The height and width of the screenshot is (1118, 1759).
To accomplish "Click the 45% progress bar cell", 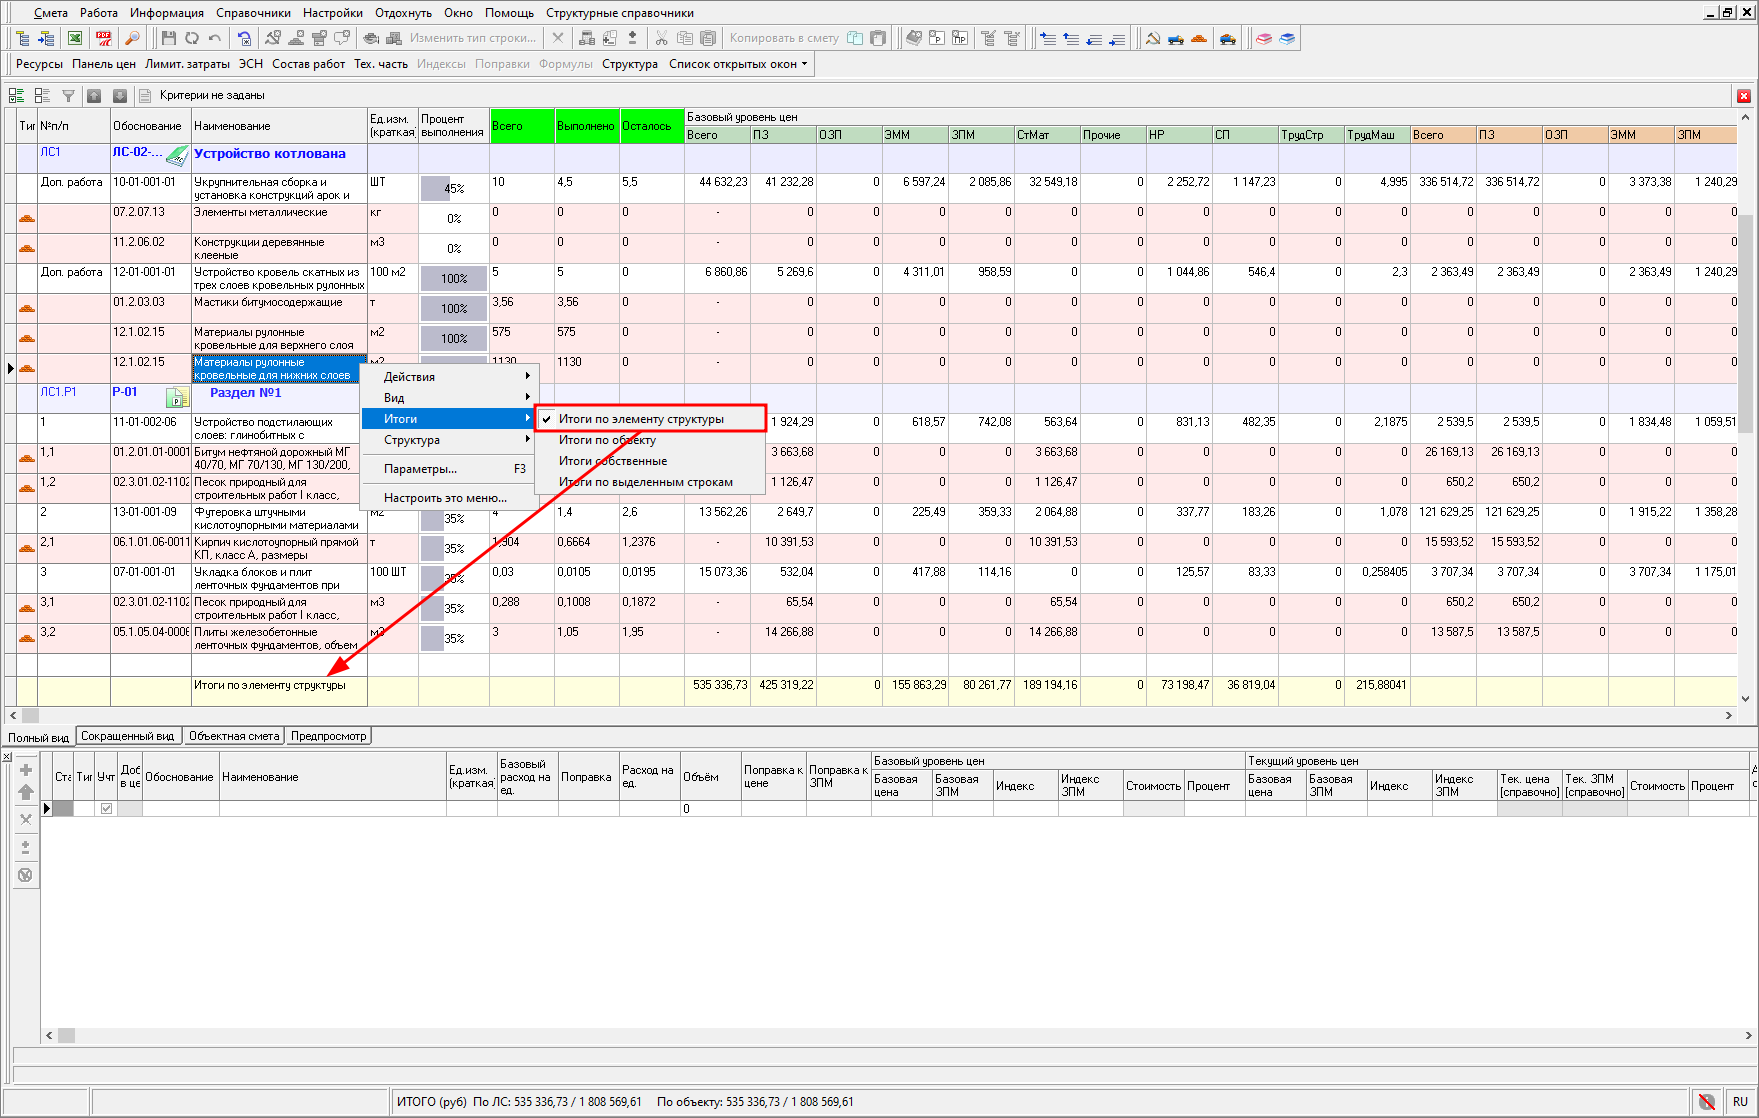I will (x=453, y=188).
